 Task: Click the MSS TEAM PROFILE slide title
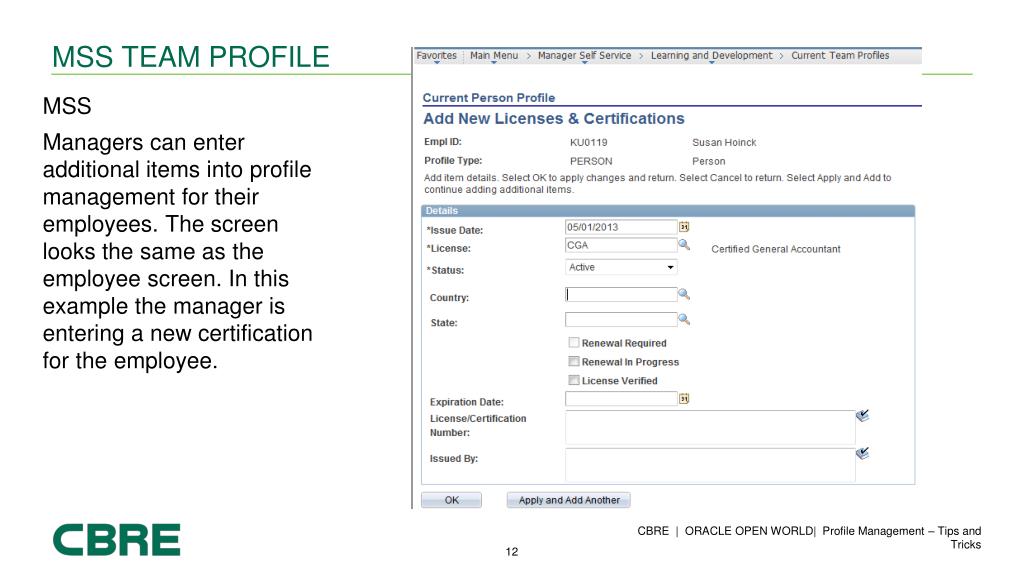tap(191, 57)
